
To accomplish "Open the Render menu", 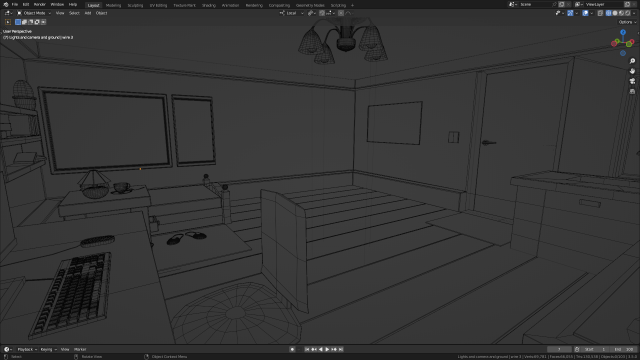I will click(40, 4).
